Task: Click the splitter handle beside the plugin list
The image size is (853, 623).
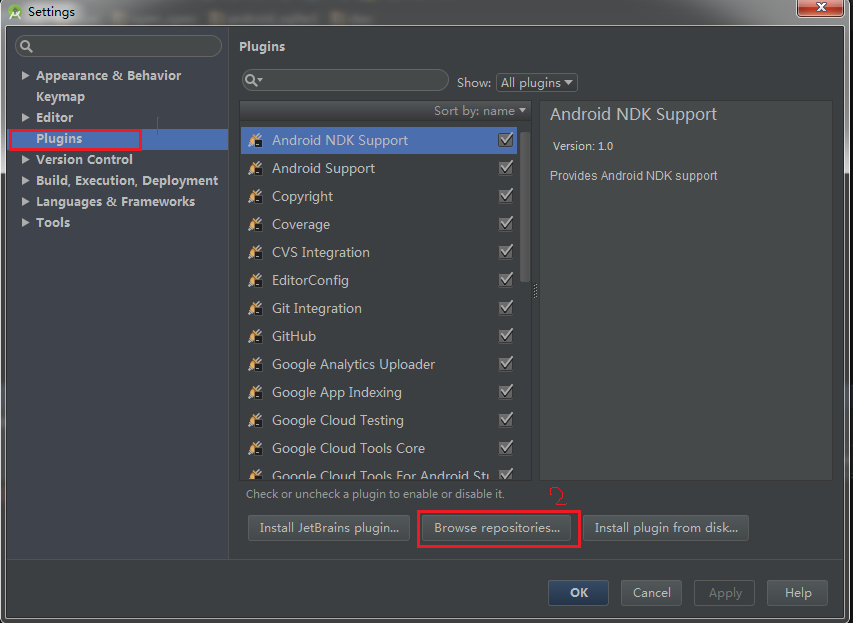Action: (x=535, y=291)
